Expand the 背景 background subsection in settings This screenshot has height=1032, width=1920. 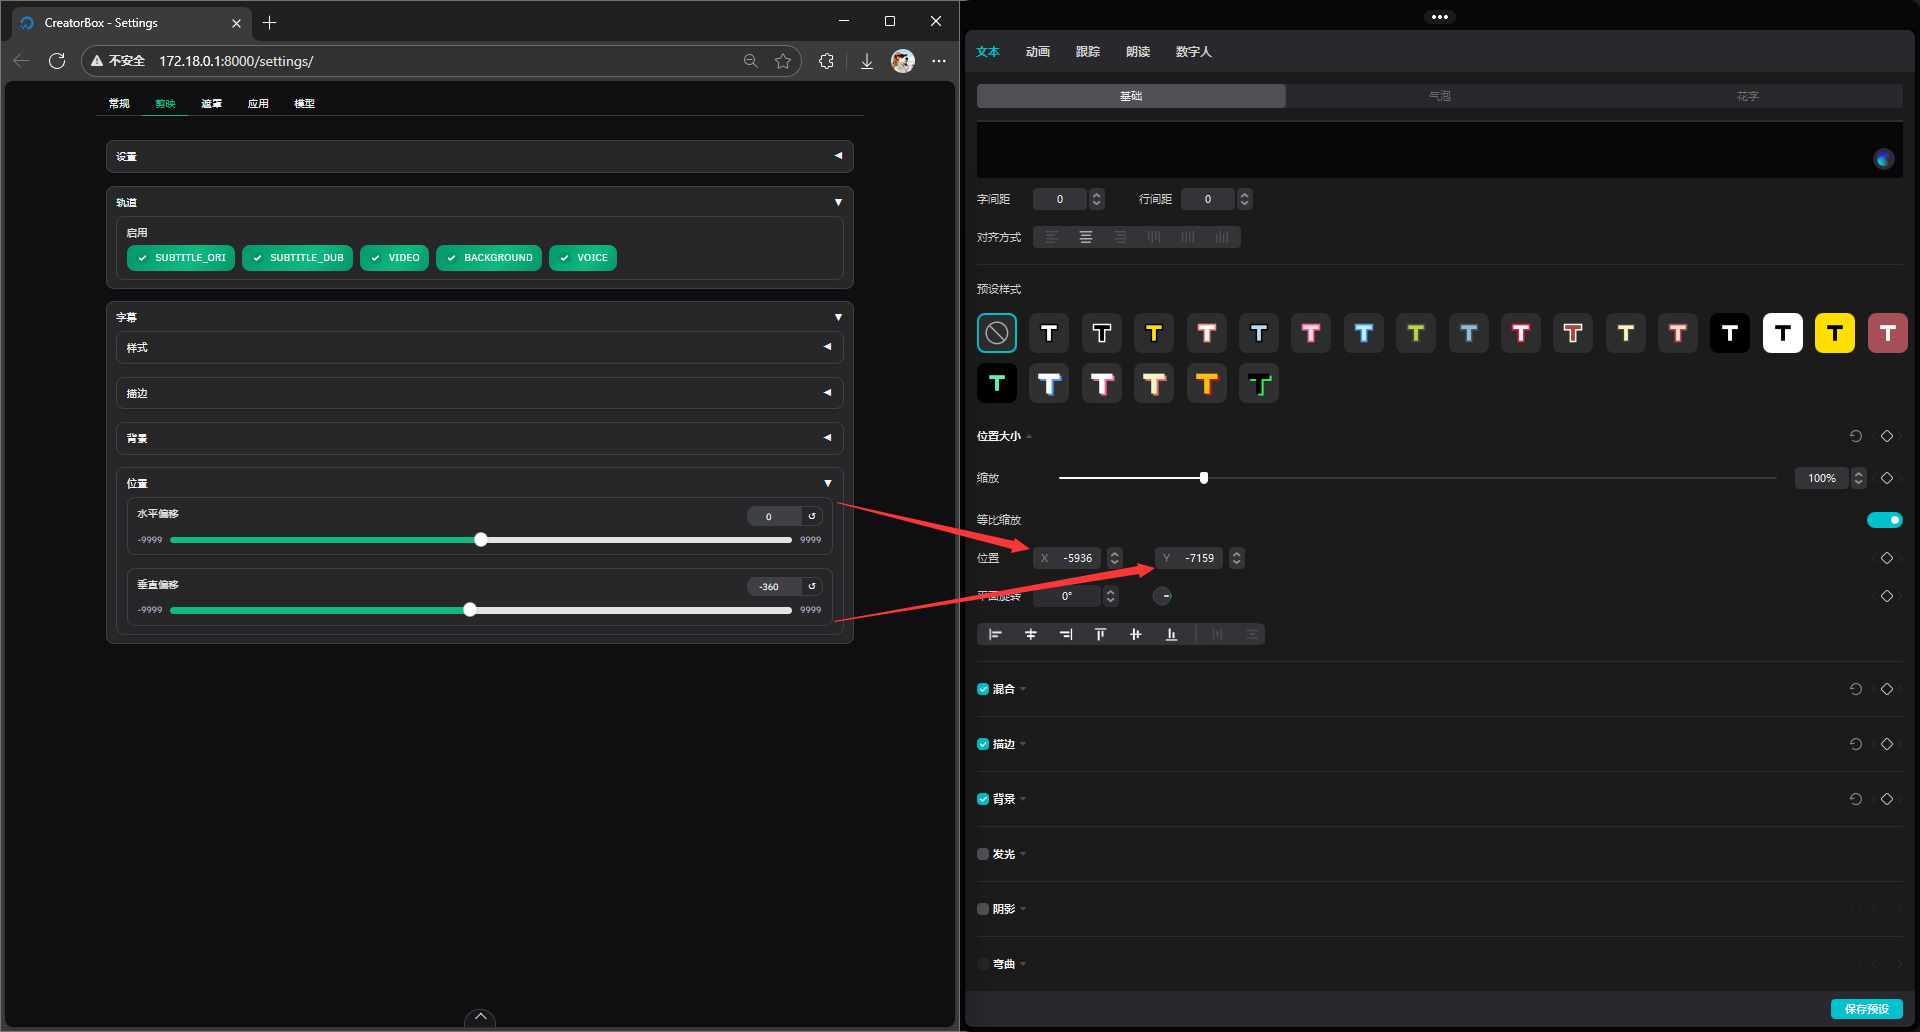pyautogui.click(x=480, y=438)
